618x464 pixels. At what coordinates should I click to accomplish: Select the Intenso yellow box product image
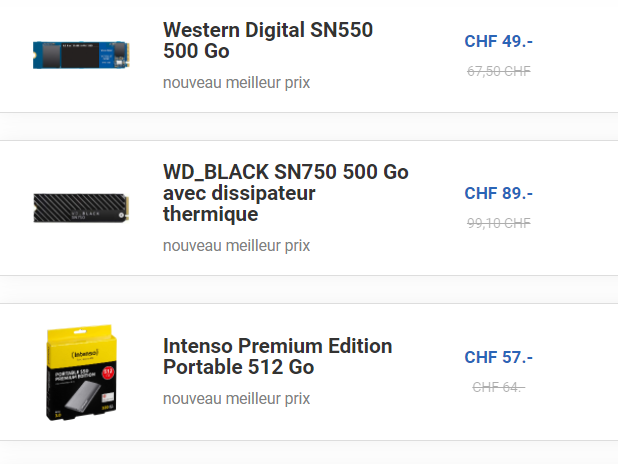click(79, 372)
